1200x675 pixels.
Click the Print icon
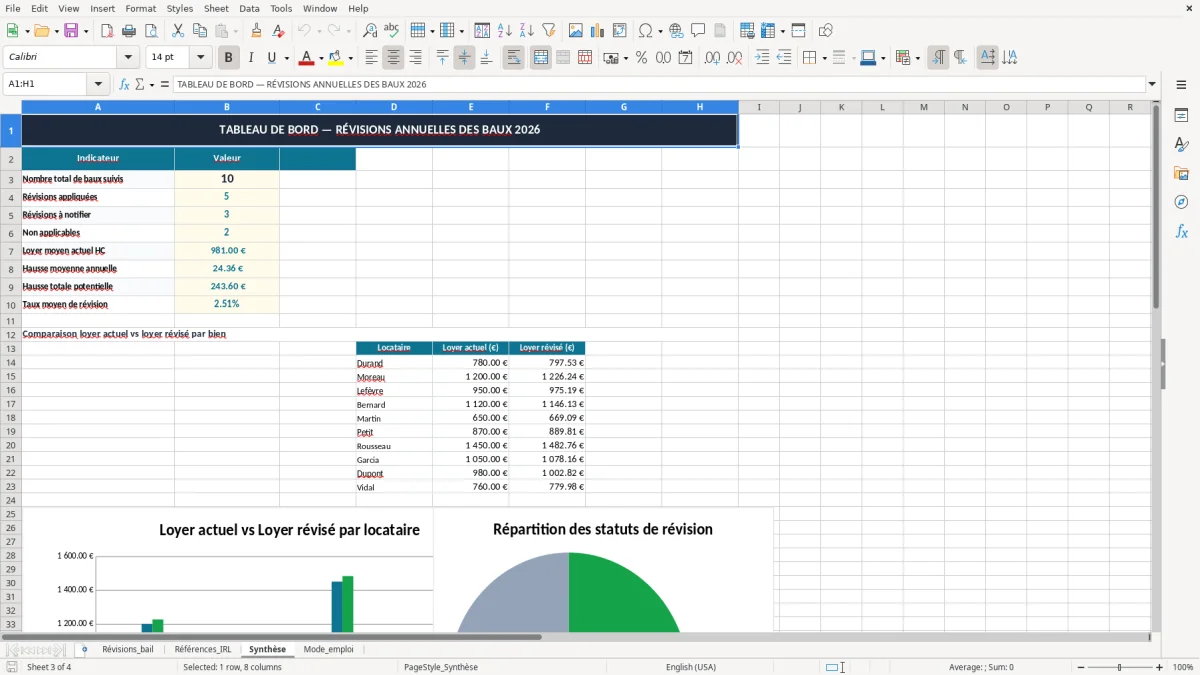click(129, 31)
